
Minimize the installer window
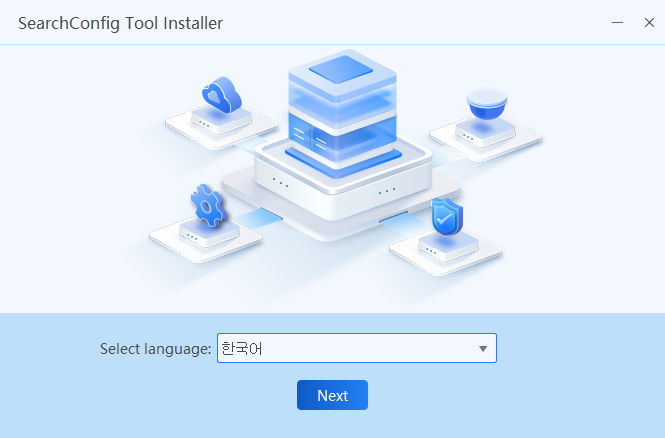click(618, 22)
